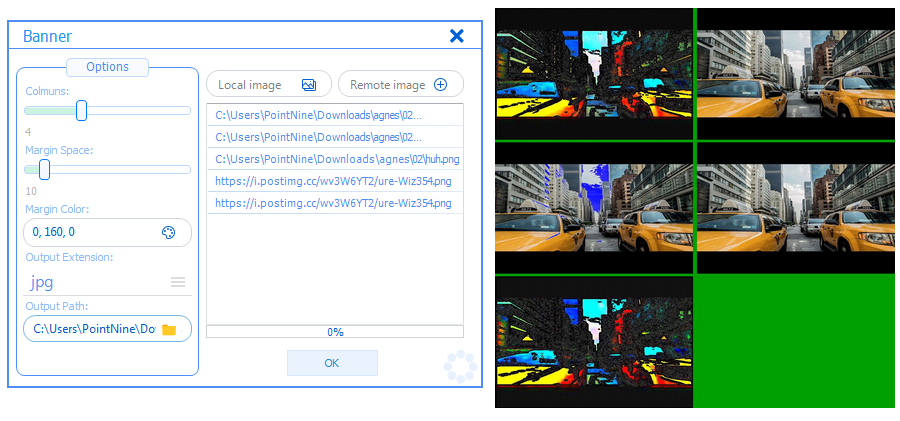This screenshot has height=421, width=900.
Task: Adjust the Margin Space slider handle
Action: coord(44,169)
